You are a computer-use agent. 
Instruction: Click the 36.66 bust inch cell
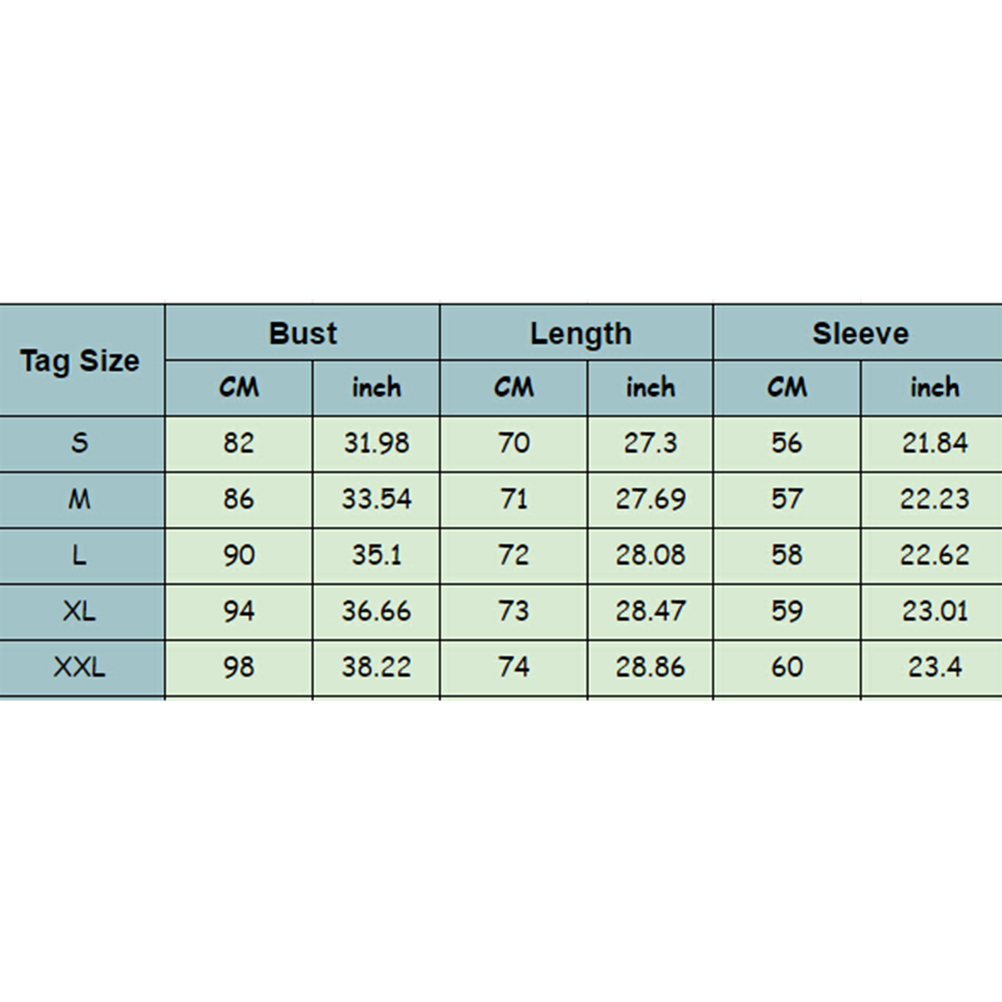click(376, 611)
